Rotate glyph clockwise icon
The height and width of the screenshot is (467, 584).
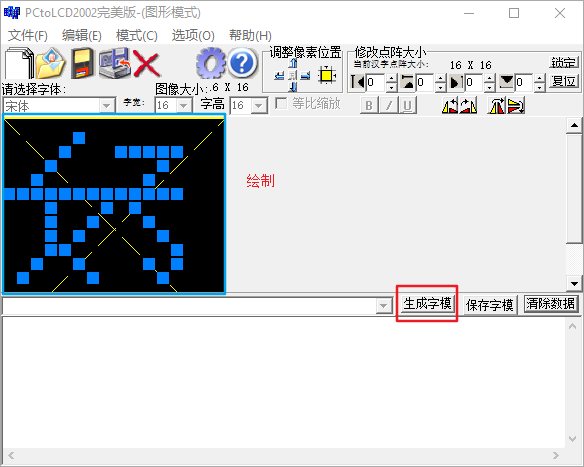coord(468,105)
